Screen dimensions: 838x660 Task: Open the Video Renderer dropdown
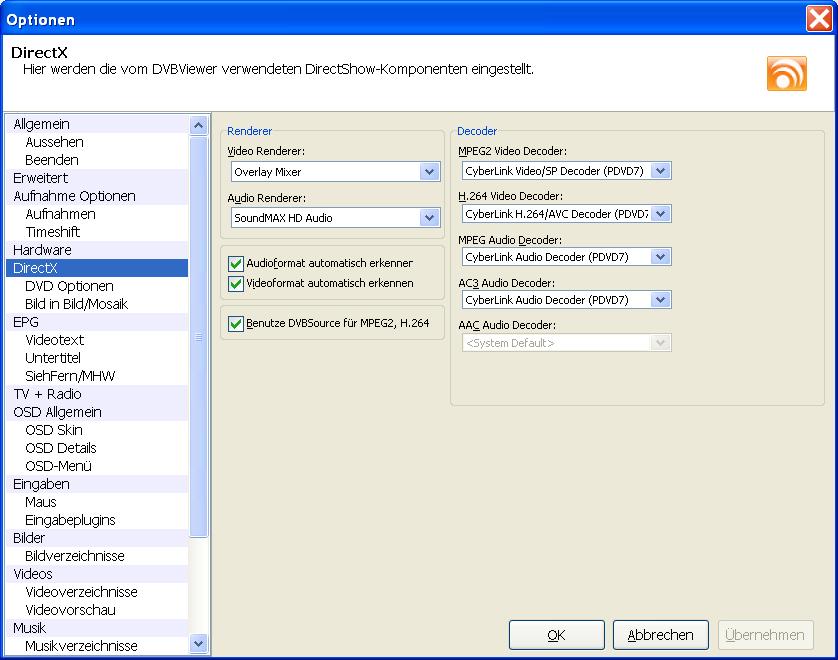(x=430, y=172)
